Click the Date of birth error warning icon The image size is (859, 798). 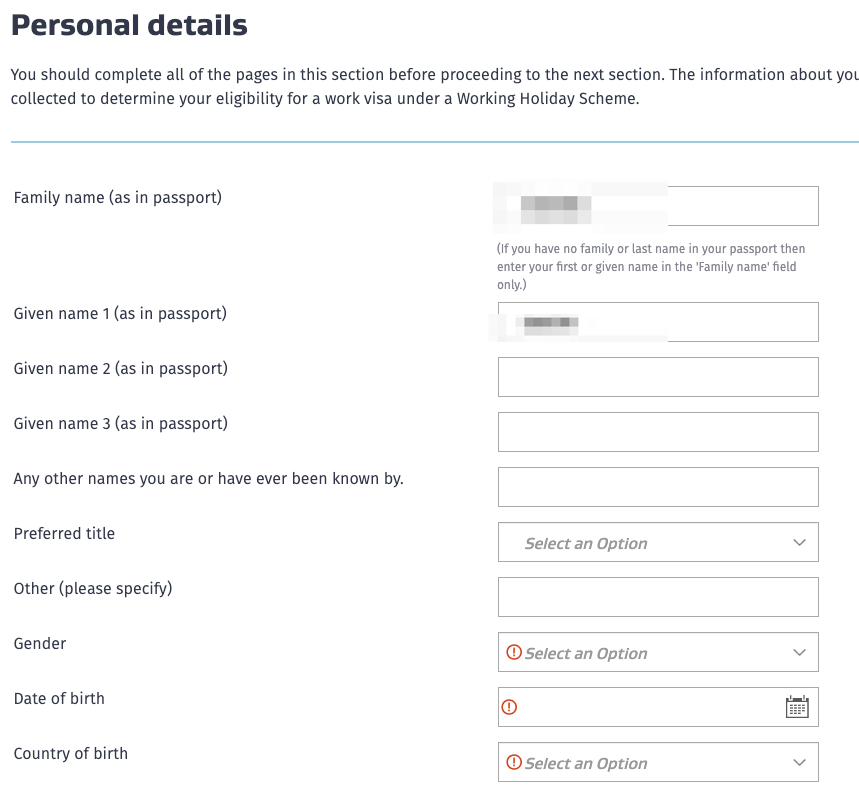pyautogui.click(x=509, y=707)
